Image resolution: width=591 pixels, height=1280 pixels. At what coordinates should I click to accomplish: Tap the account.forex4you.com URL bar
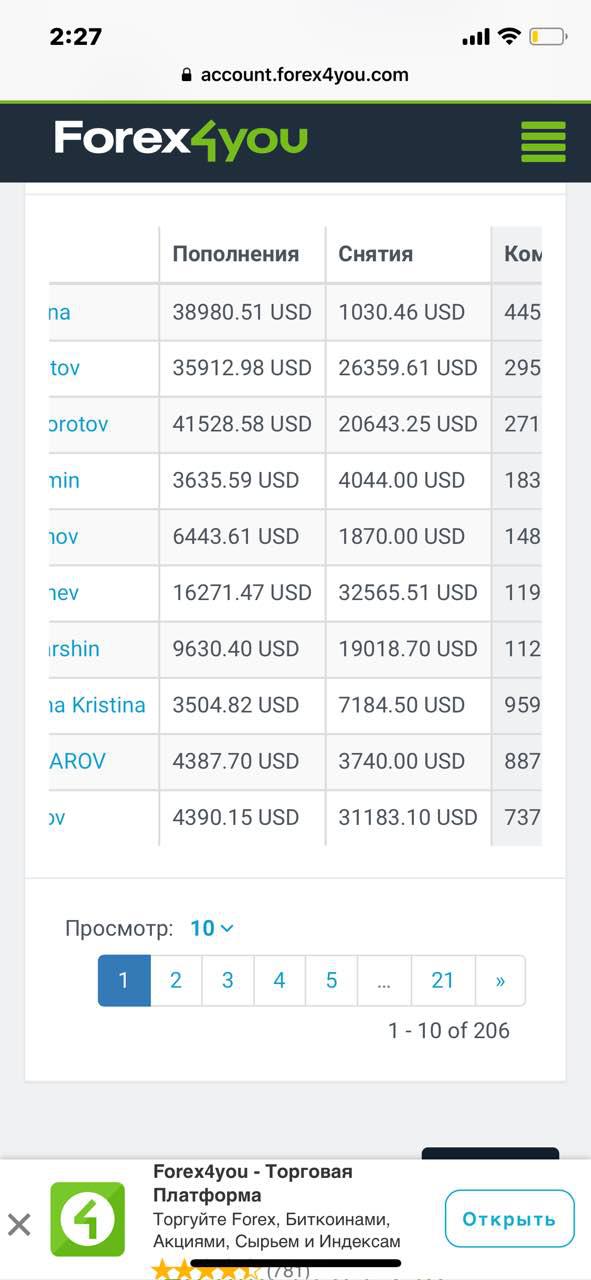point(295,75)
